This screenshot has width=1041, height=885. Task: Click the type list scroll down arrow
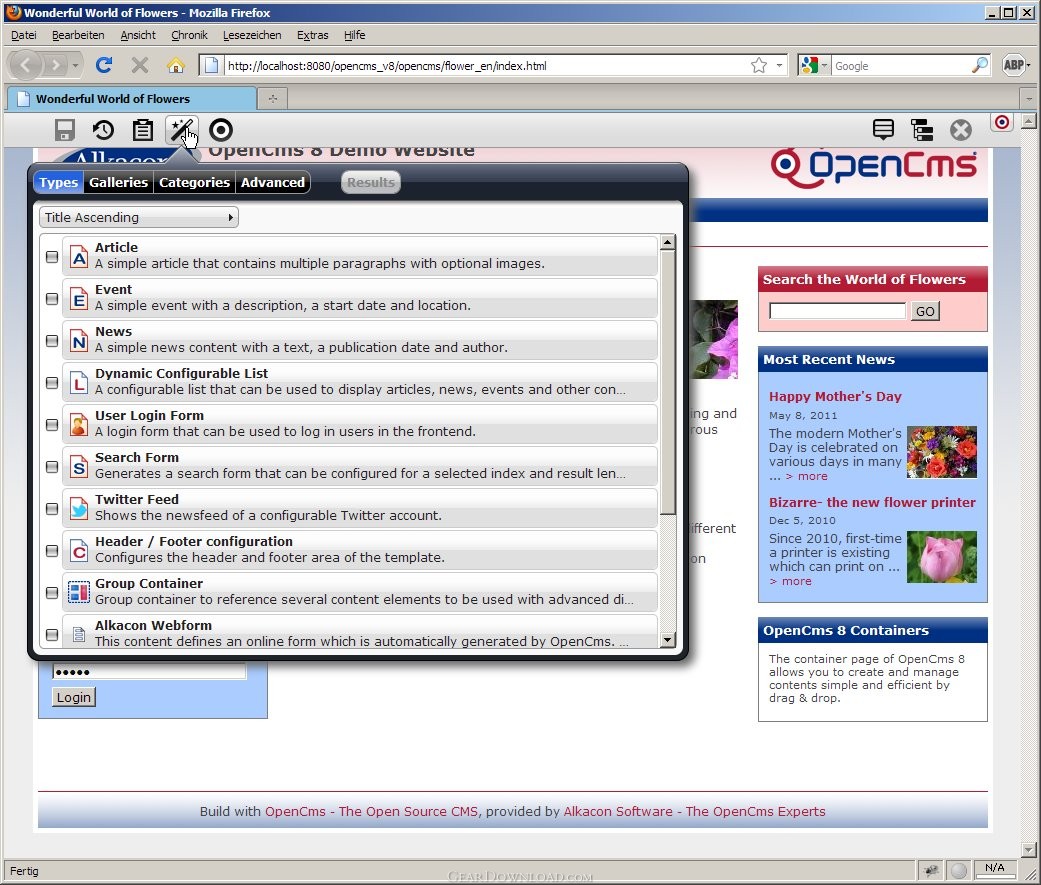pyautogui.click(x=668, y=640)
